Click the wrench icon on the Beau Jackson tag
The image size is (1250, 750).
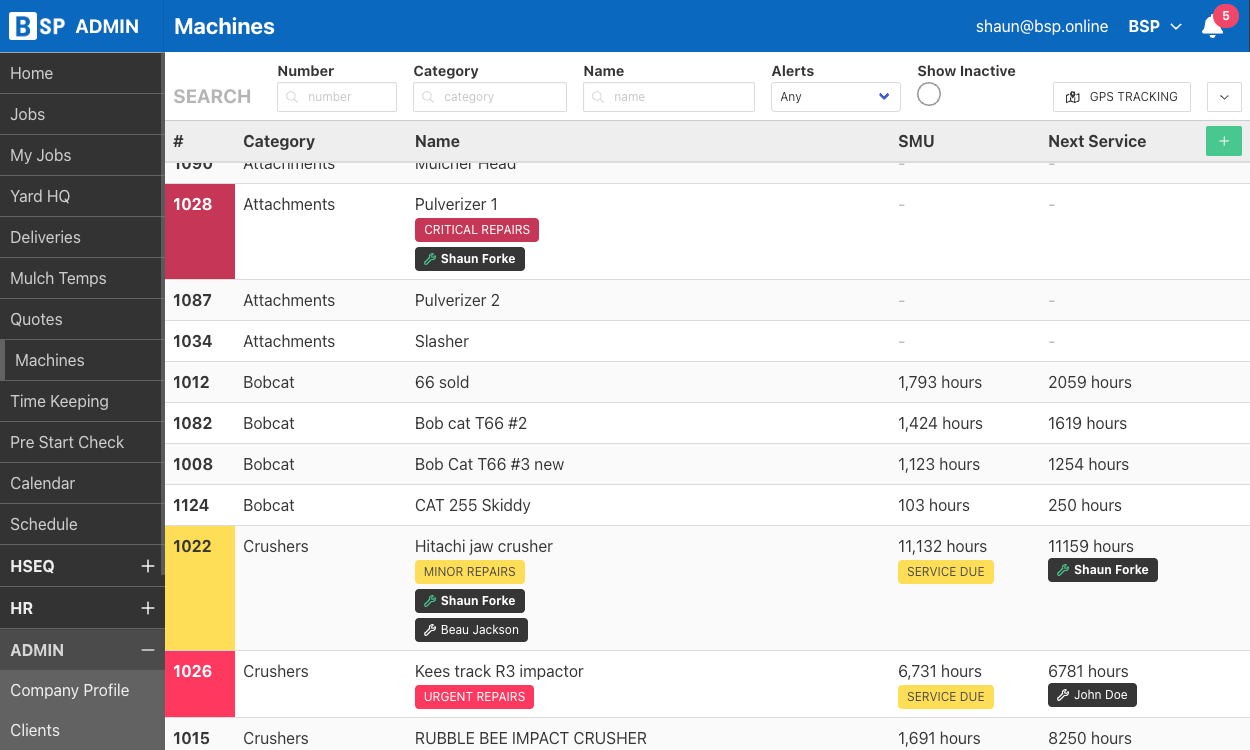[x=430, y=630]
